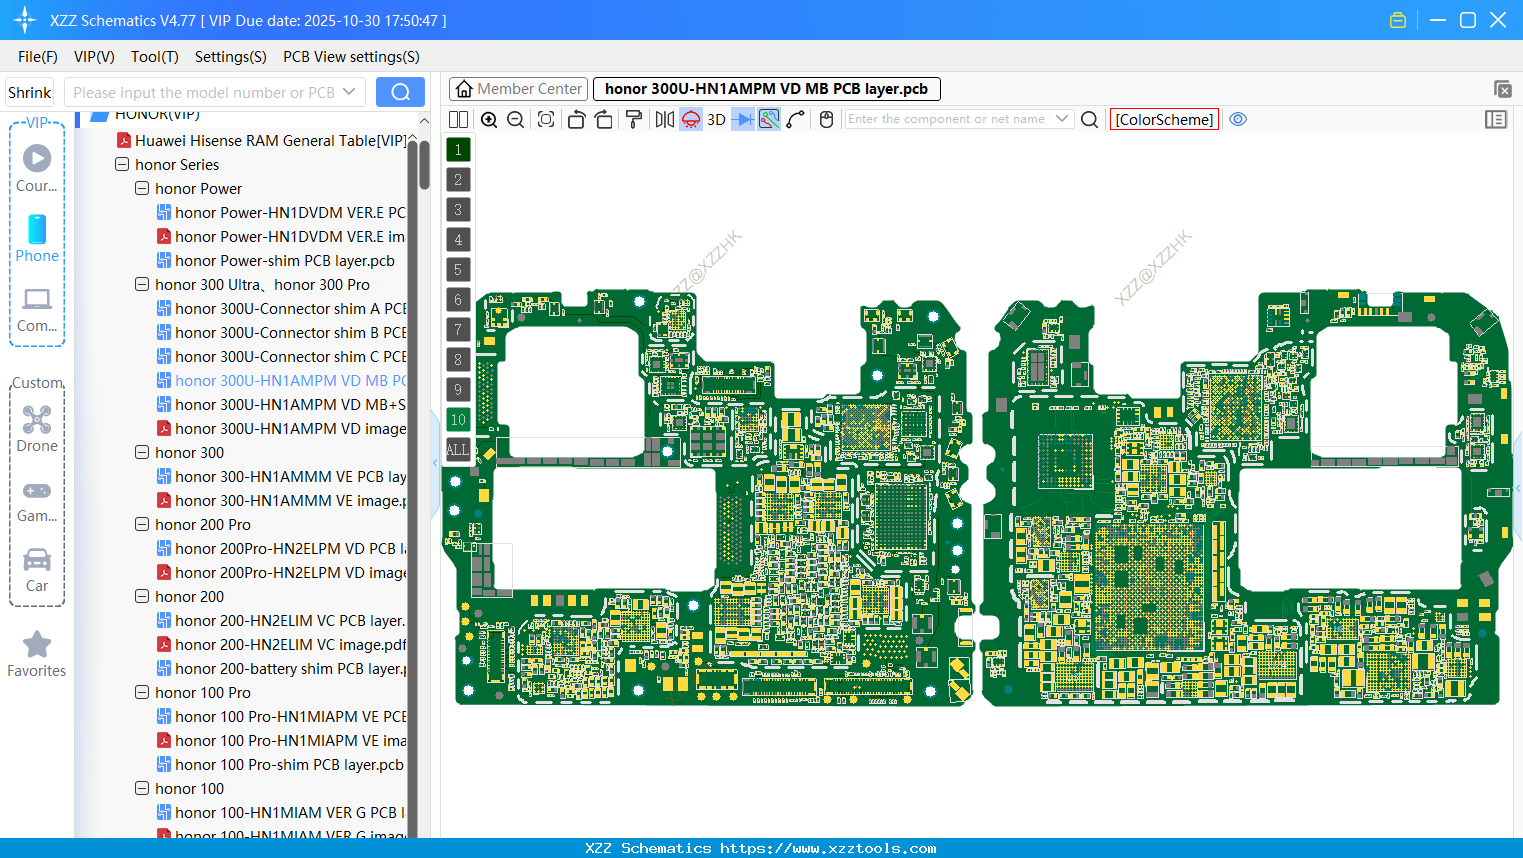
Task: Toggle the red highlight lamp tool
Action: 691,120
